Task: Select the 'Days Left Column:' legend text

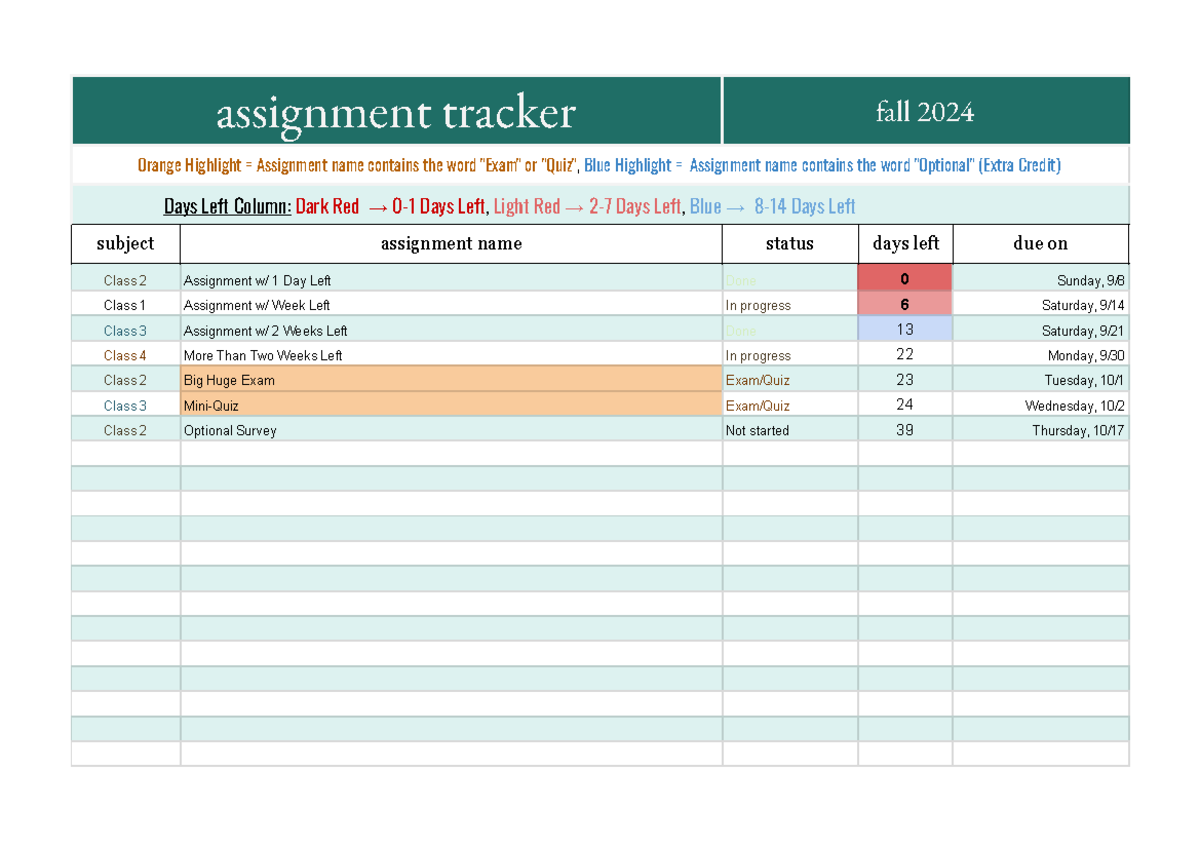Action: [224, 206]
